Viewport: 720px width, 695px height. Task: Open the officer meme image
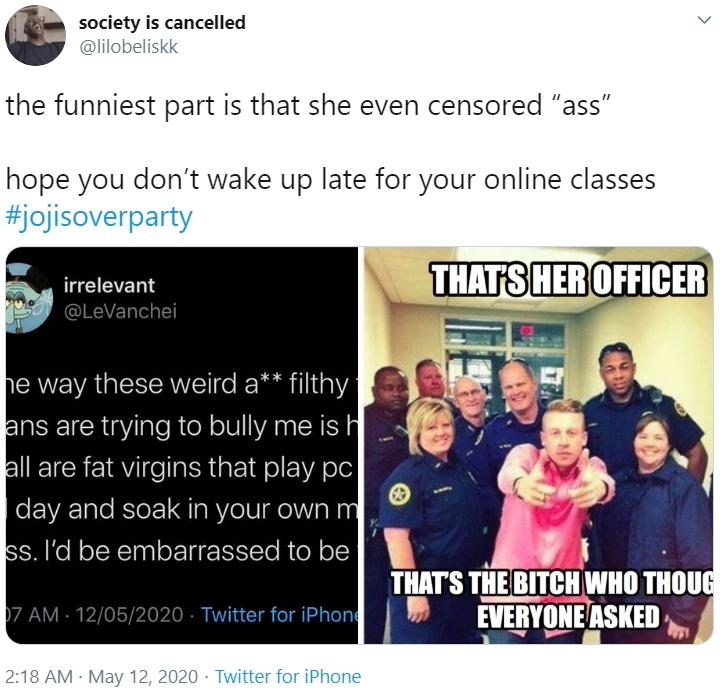pos(539,445)
